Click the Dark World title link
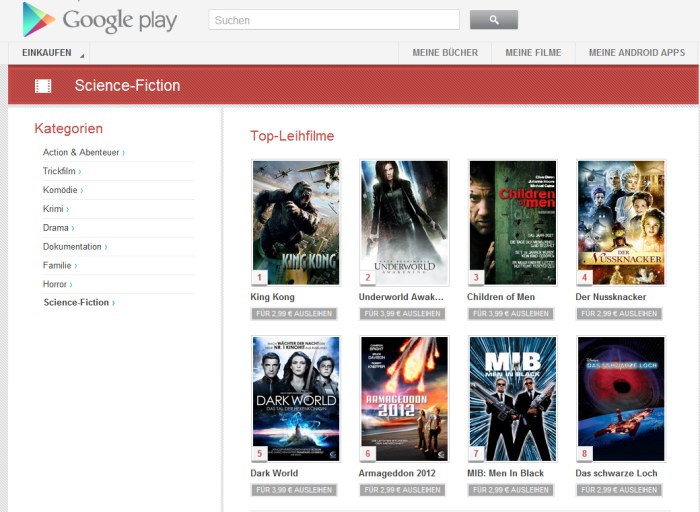700x512 pixels. coord(274,473)
